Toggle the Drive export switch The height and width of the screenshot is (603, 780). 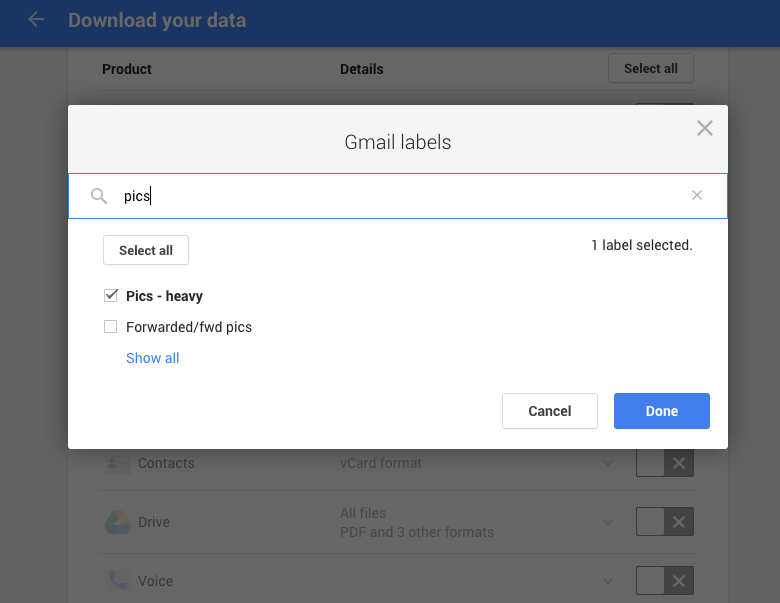(x=664, y=522)
